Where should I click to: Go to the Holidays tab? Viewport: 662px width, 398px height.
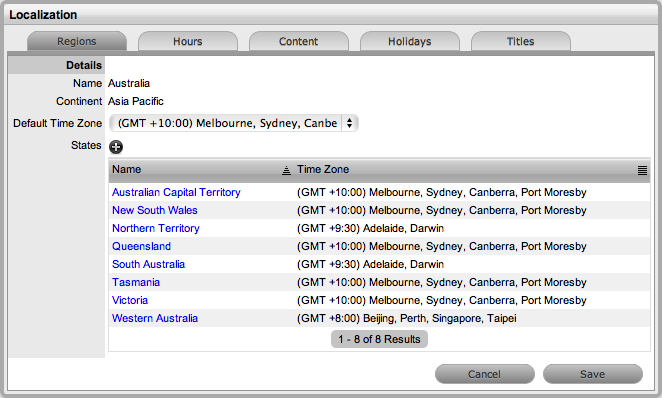(x=410, y=41)
